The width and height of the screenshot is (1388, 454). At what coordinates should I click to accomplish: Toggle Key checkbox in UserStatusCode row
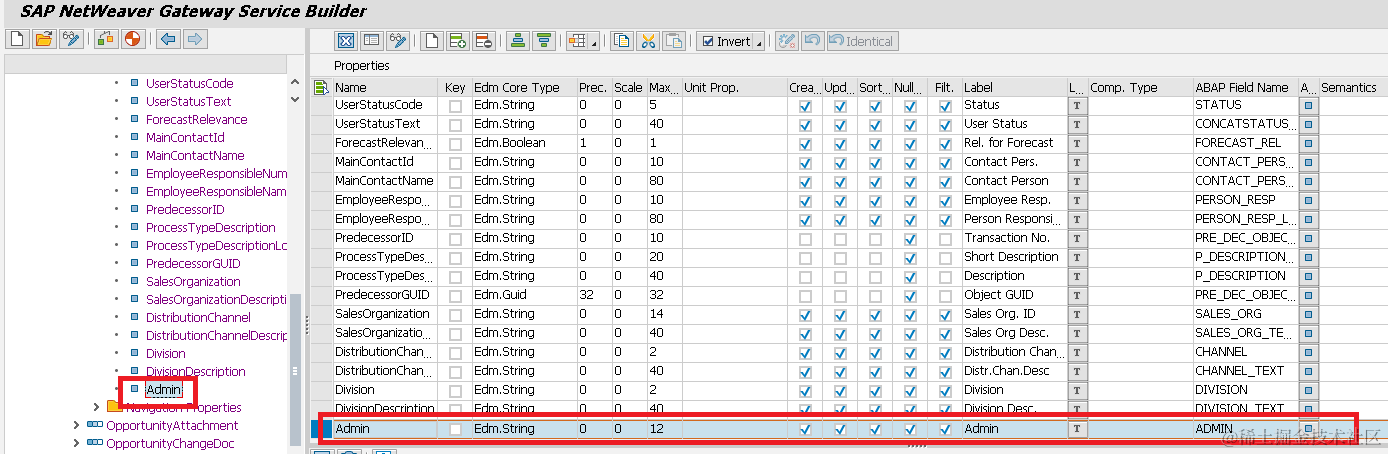pyautogui.click(x=455, y=106)
